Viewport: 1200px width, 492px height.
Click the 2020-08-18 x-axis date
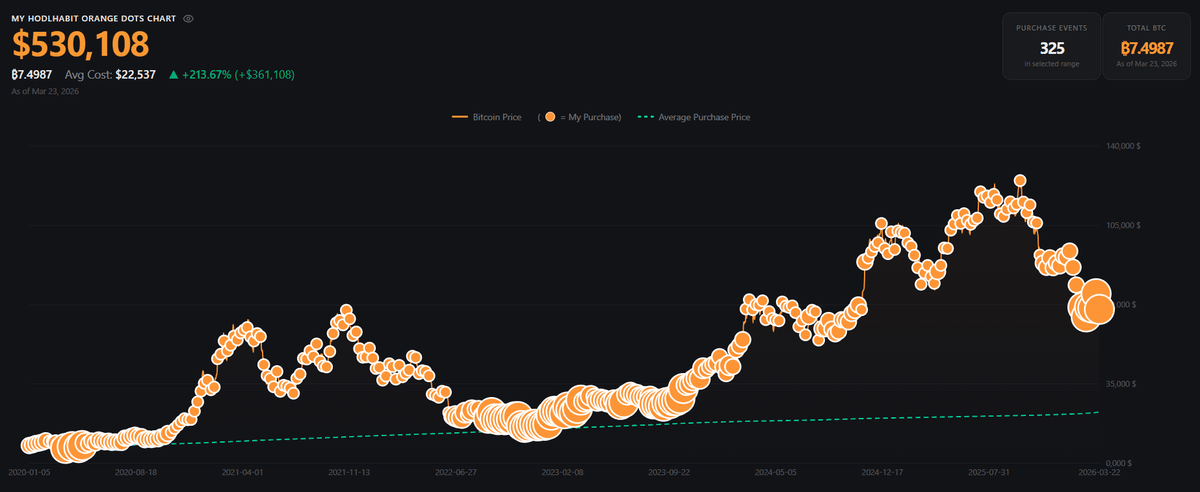point(136,470)
